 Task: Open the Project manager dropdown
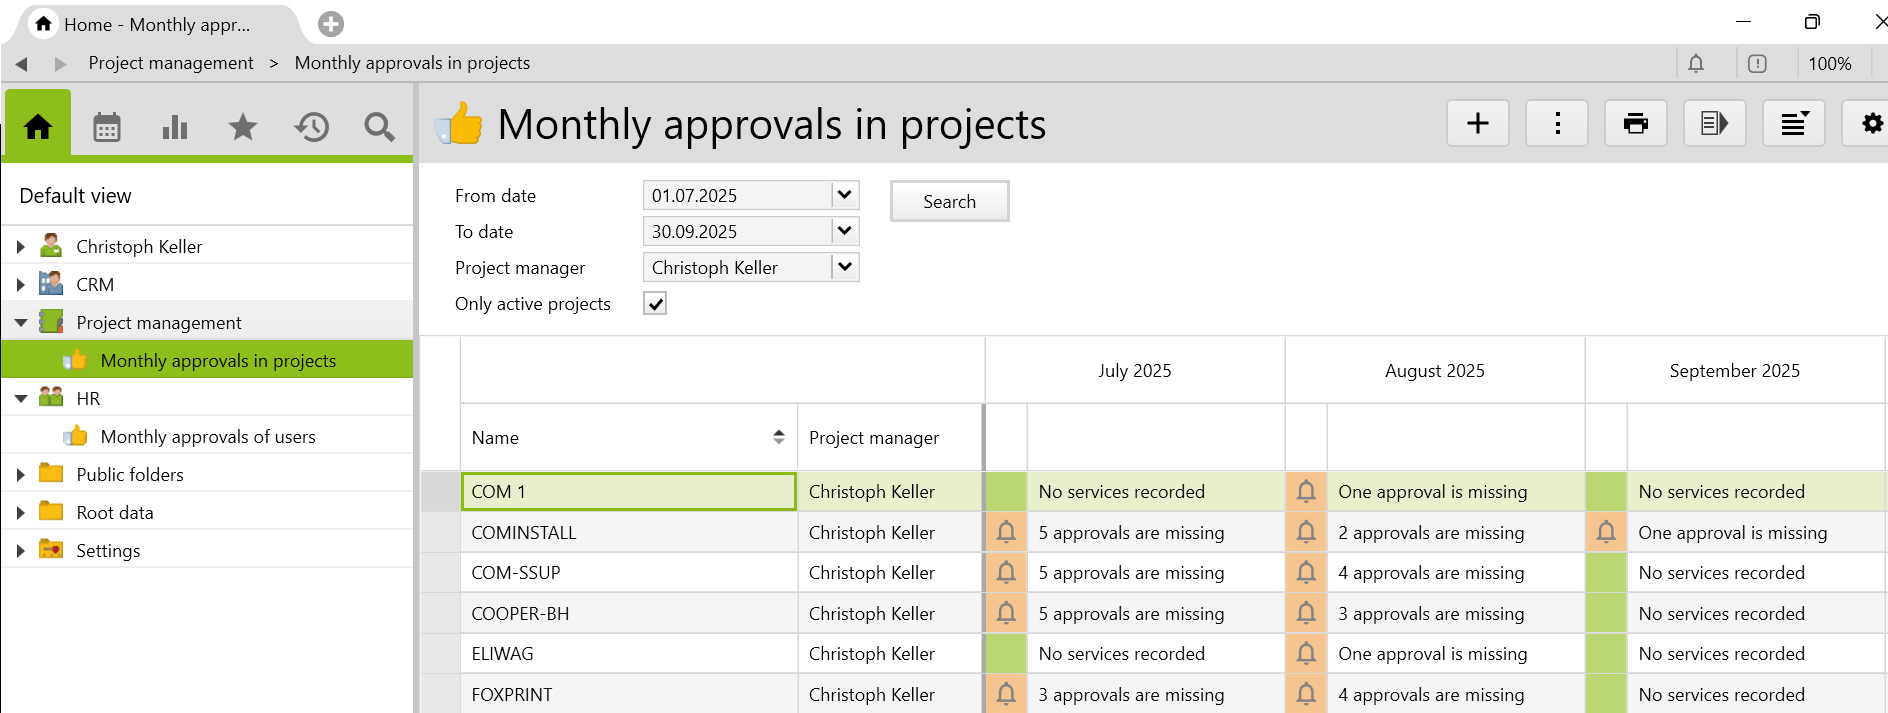[x=845, y=267]
